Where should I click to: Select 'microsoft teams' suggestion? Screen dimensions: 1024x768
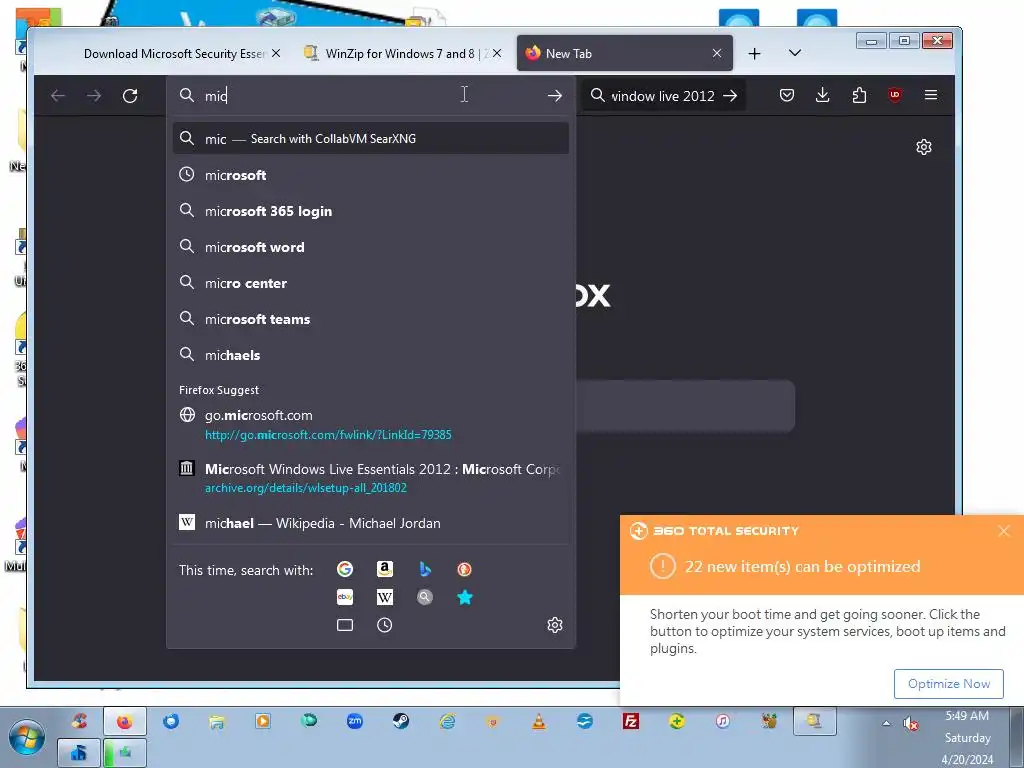(x=370, y=319)
